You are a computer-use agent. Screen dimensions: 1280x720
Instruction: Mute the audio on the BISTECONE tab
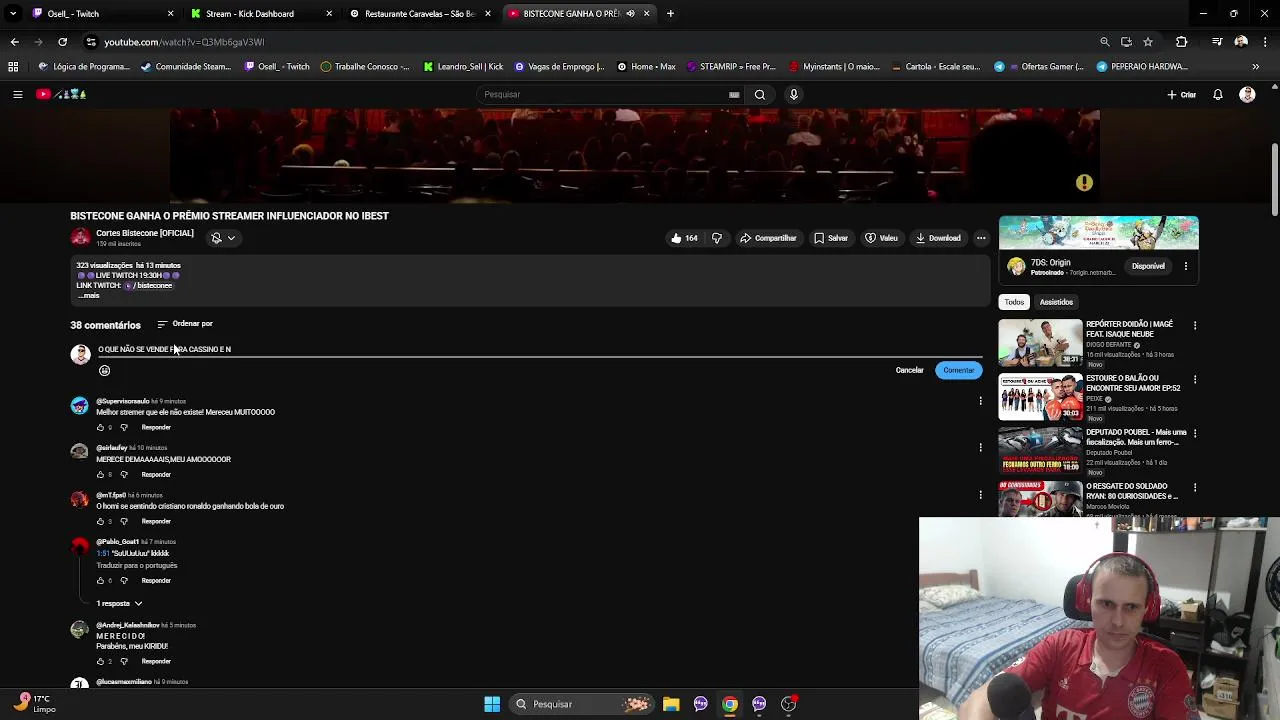tap(630, 14)
